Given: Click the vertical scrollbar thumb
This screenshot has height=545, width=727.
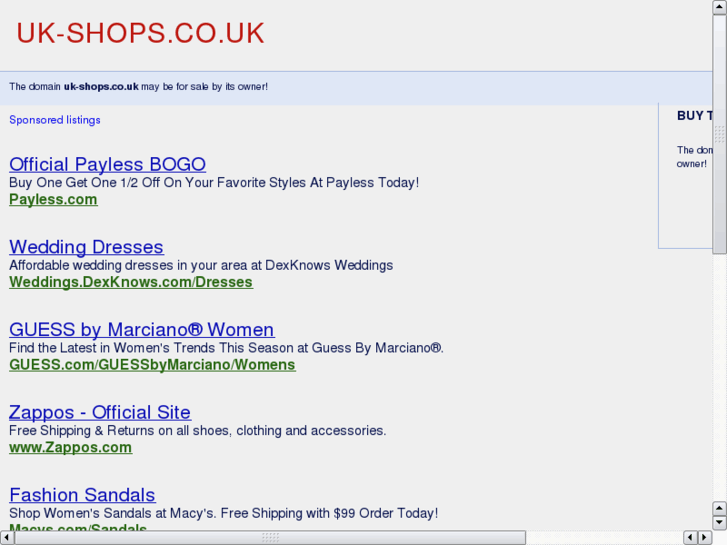Looking at the screenshot, I should 720,134.
